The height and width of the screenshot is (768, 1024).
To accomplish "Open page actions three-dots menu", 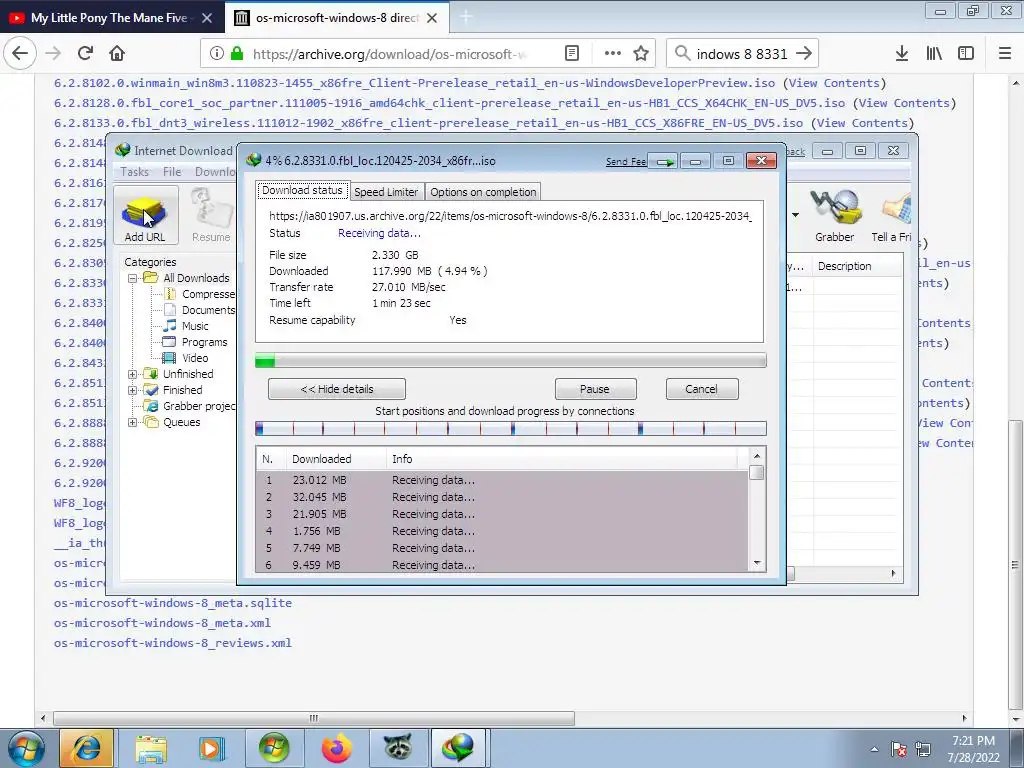I will pyautogui.click(x=613, y=54).
